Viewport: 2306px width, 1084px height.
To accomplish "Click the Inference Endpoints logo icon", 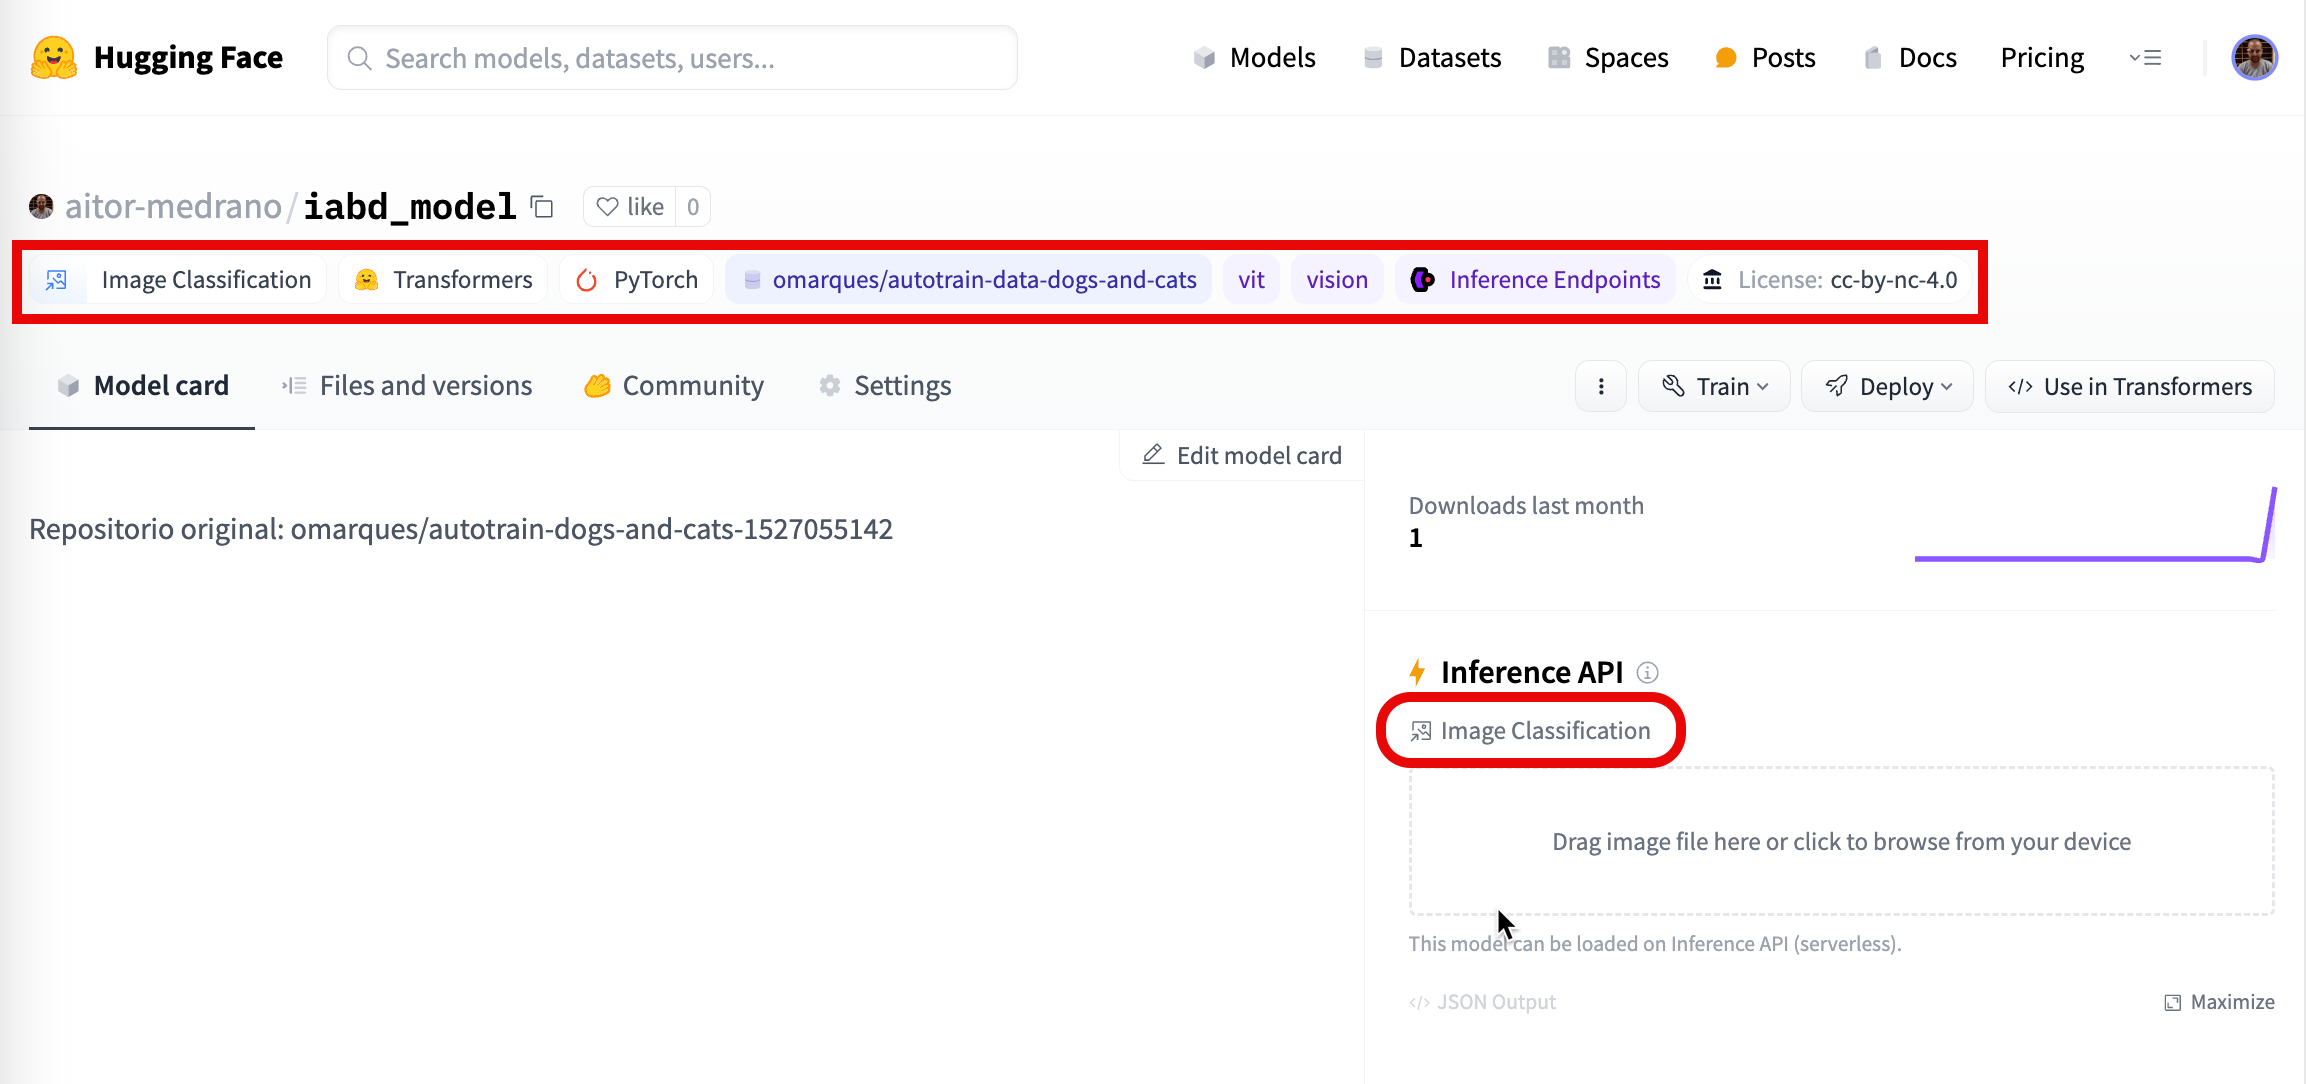I will click(1423, 280).
